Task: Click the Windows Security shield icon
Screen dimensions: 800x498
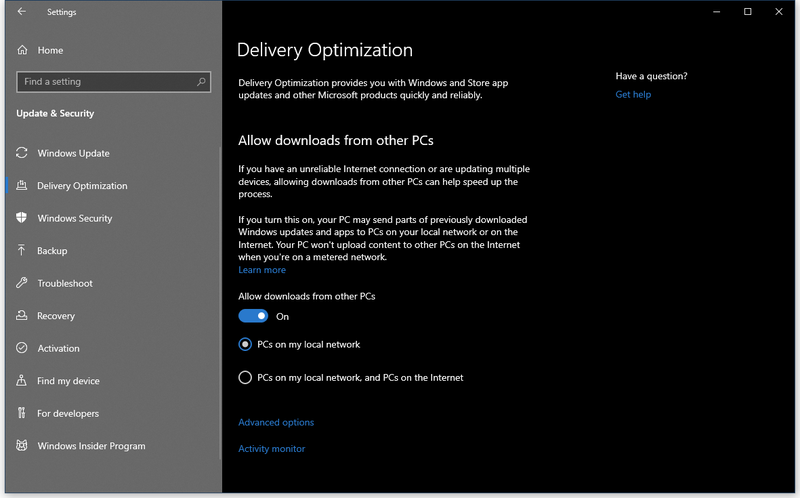Action: click(x=21, y=218)
